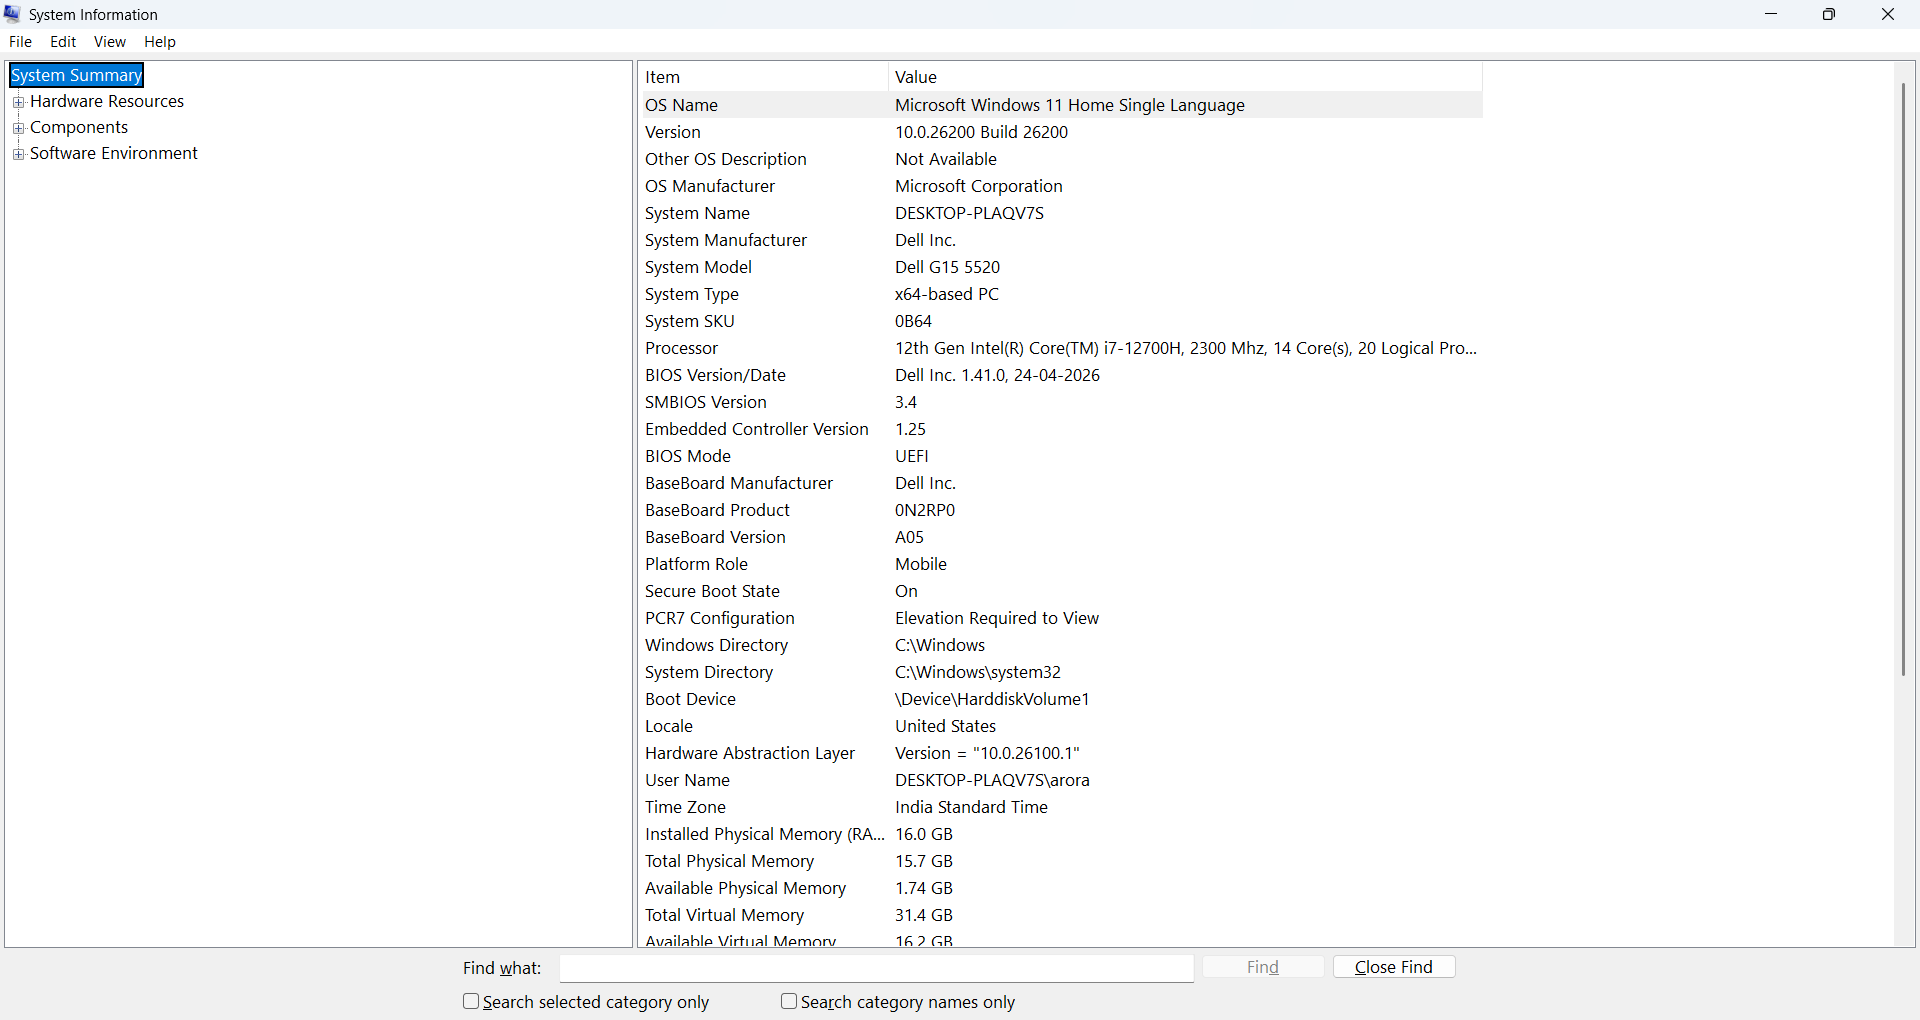Image resolution: width=1920 pixels, height=1020 pixels.
Task: Open the File menu
Action: pos(20,42)
